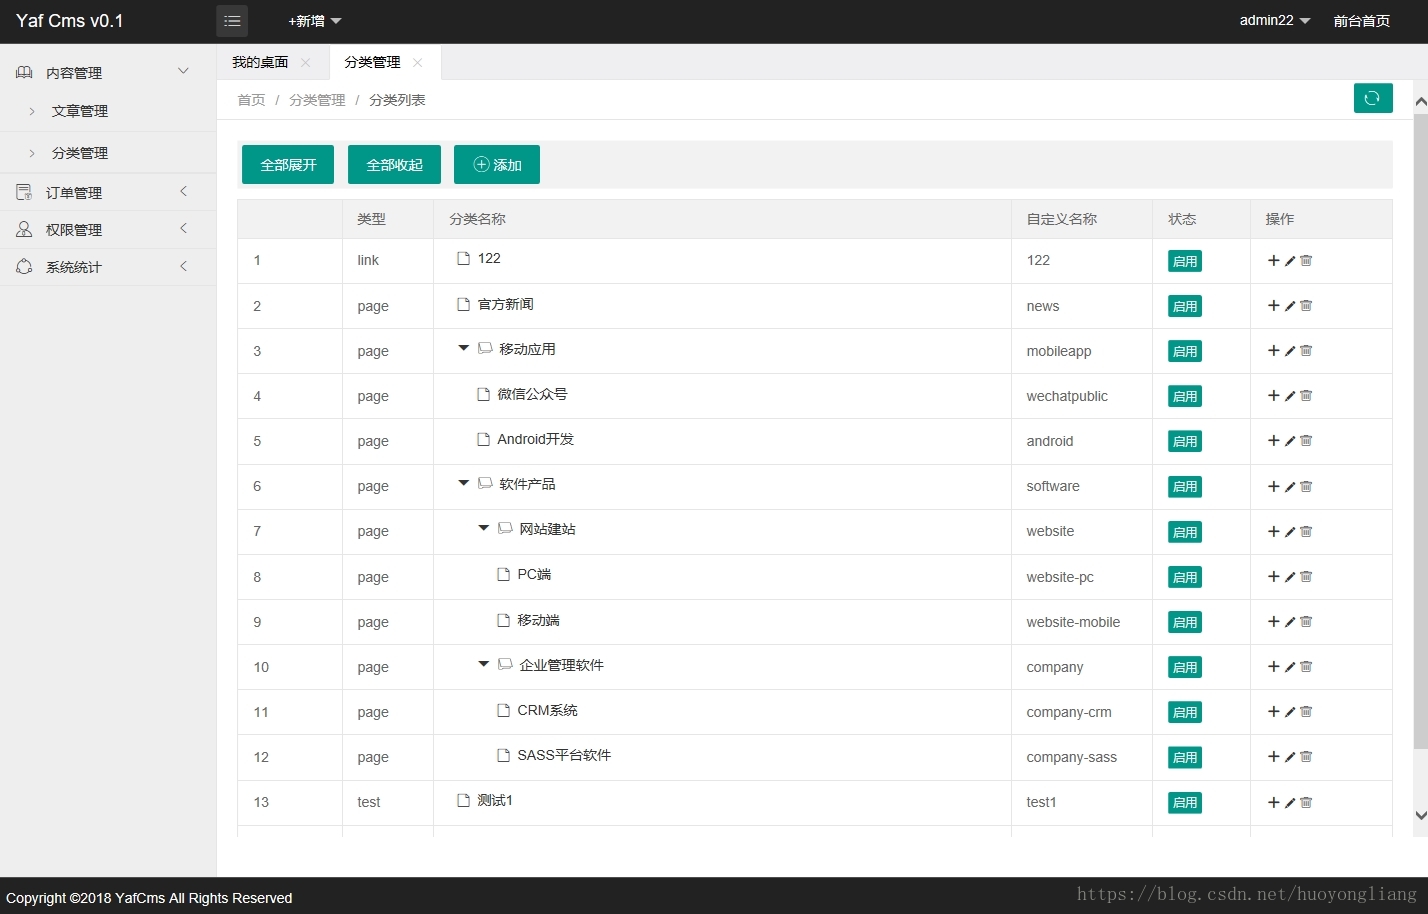The width and height of the screenshot is (1428, 914).
Task: Click the 添加 button
Action: [x=497, y=164]
